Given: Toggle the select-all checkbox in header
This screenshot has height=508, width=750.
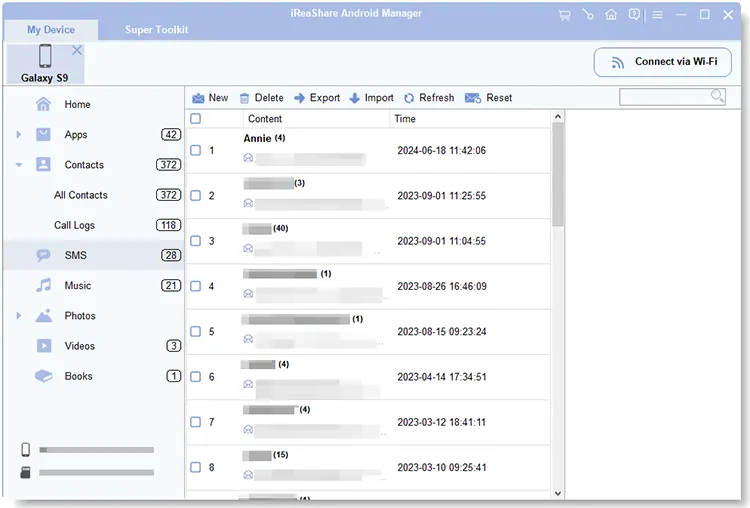Looking at the screenshot, I should 196,119.
